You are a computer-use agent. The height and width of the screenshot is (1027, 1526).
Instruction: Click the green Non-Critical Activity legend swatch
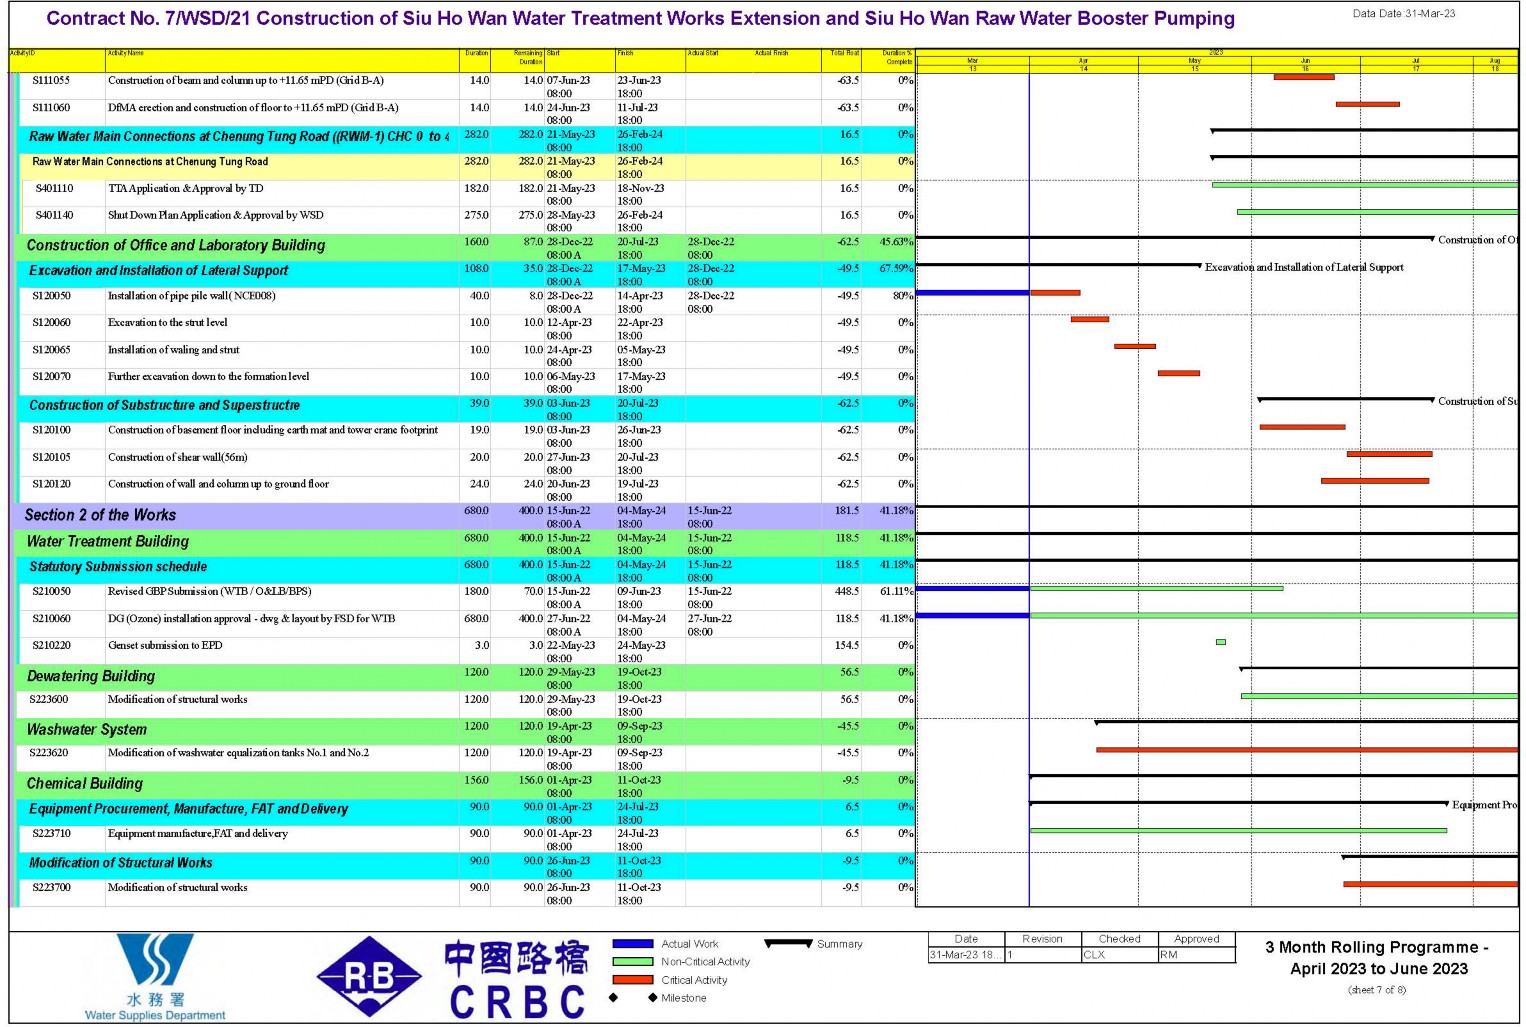coord(632,962)
